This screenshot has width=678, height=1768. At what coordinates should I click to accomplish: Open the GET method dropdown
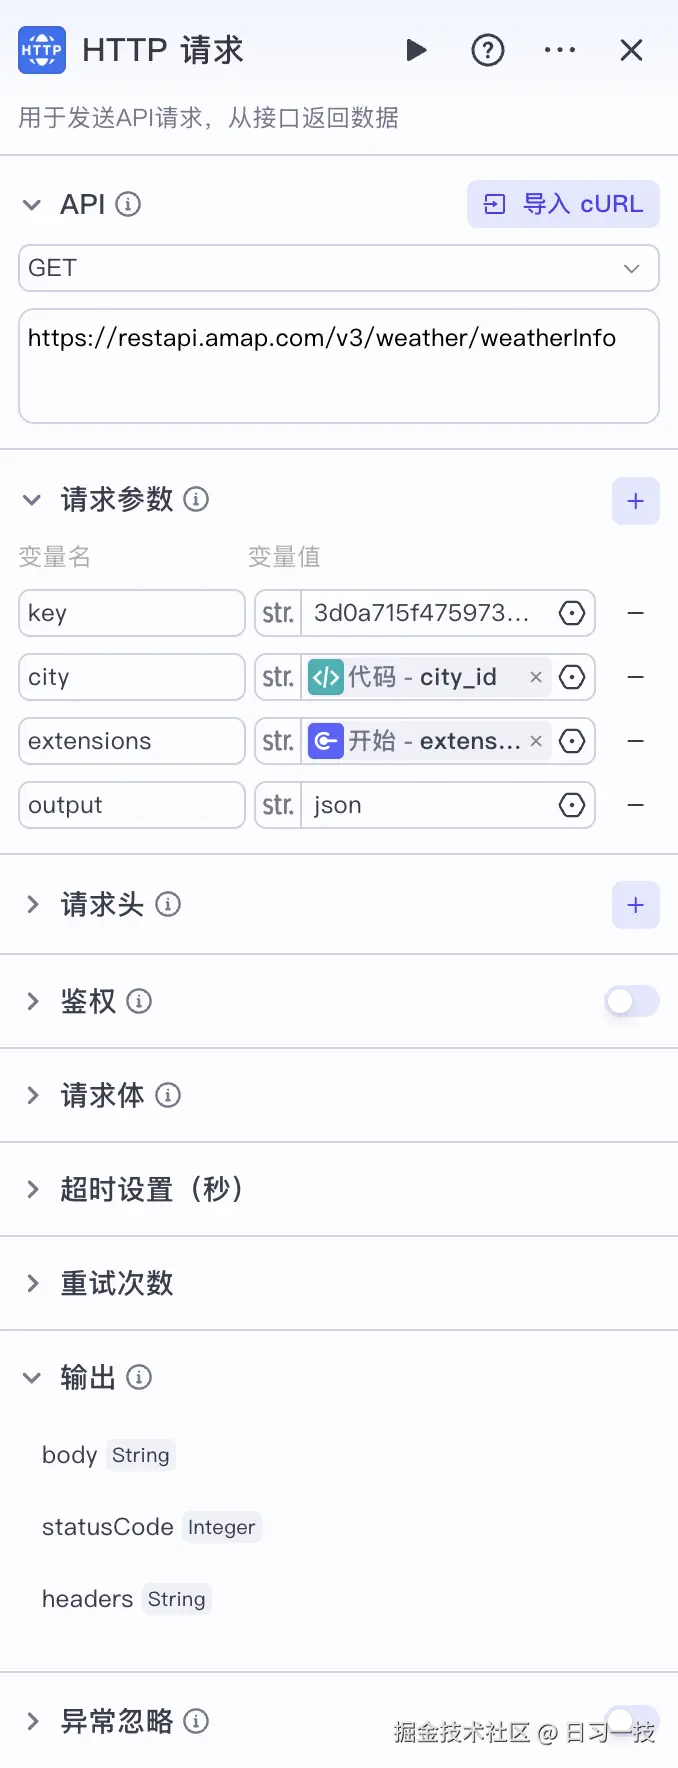point(339,268)
